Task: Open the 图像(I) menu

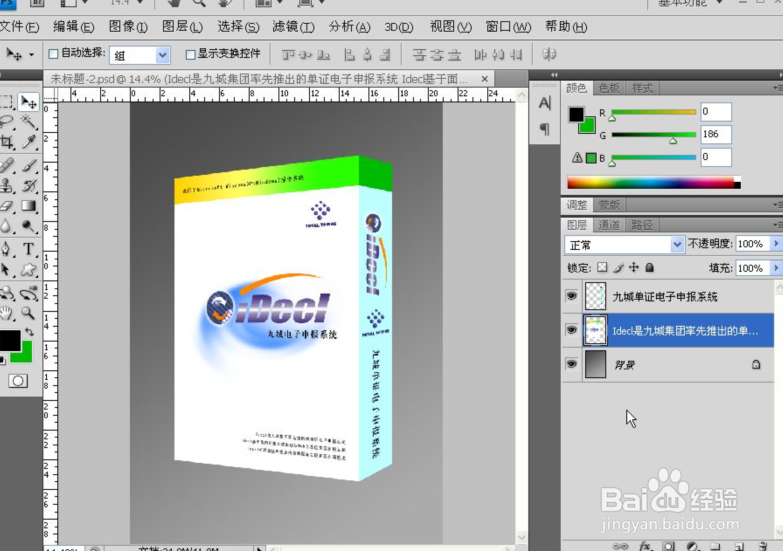Action: point(128,26)
